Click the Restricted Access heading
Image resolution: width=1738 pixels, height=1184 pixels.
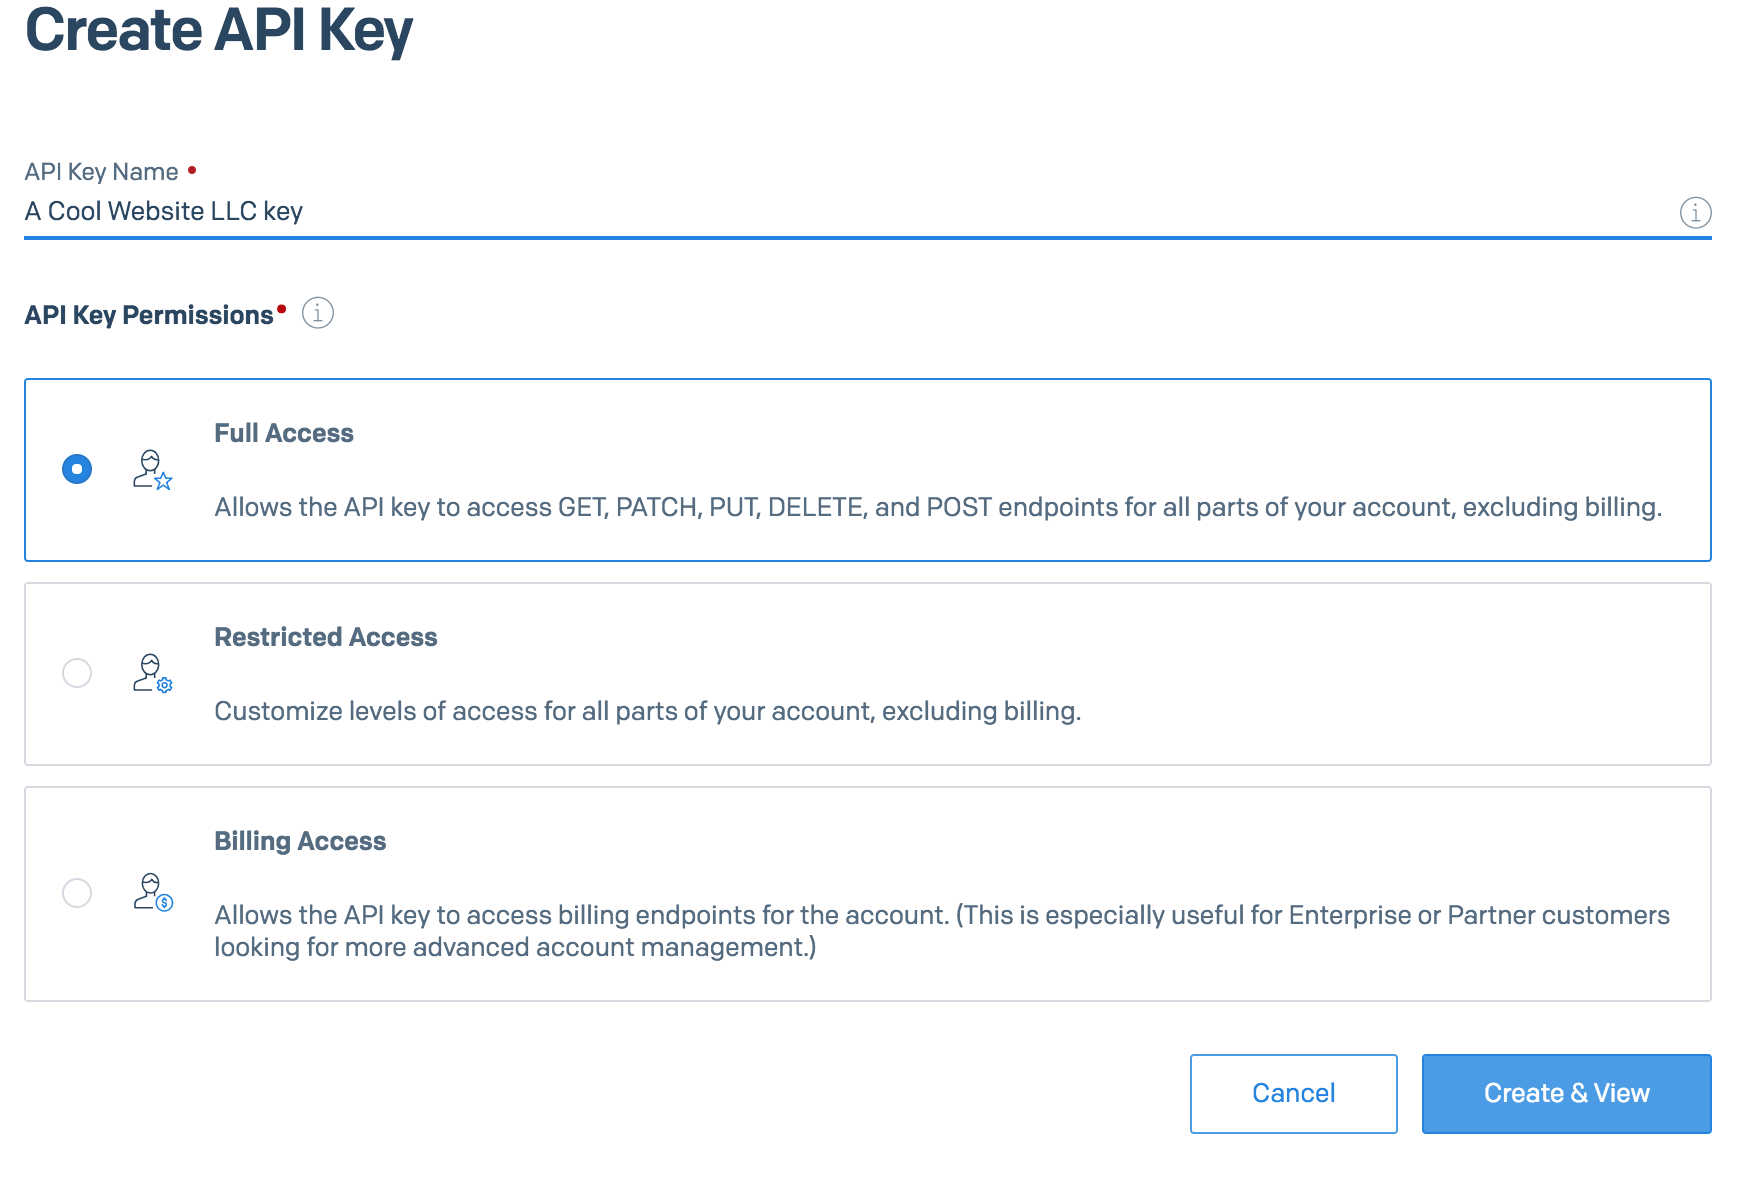326,637
